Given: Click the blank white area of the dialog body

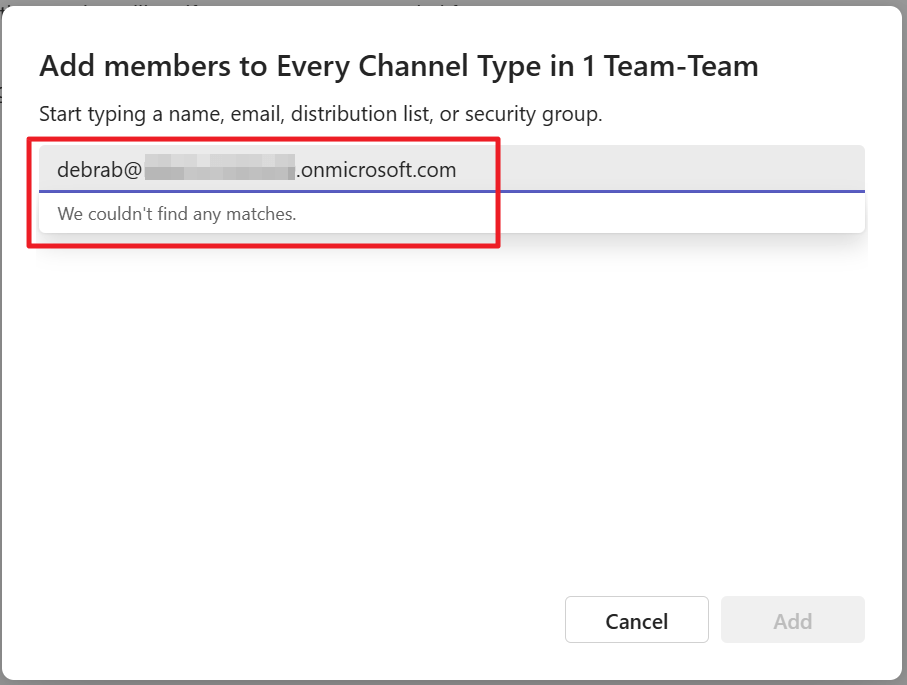Looking at the screenshot, I should point(450,420).
